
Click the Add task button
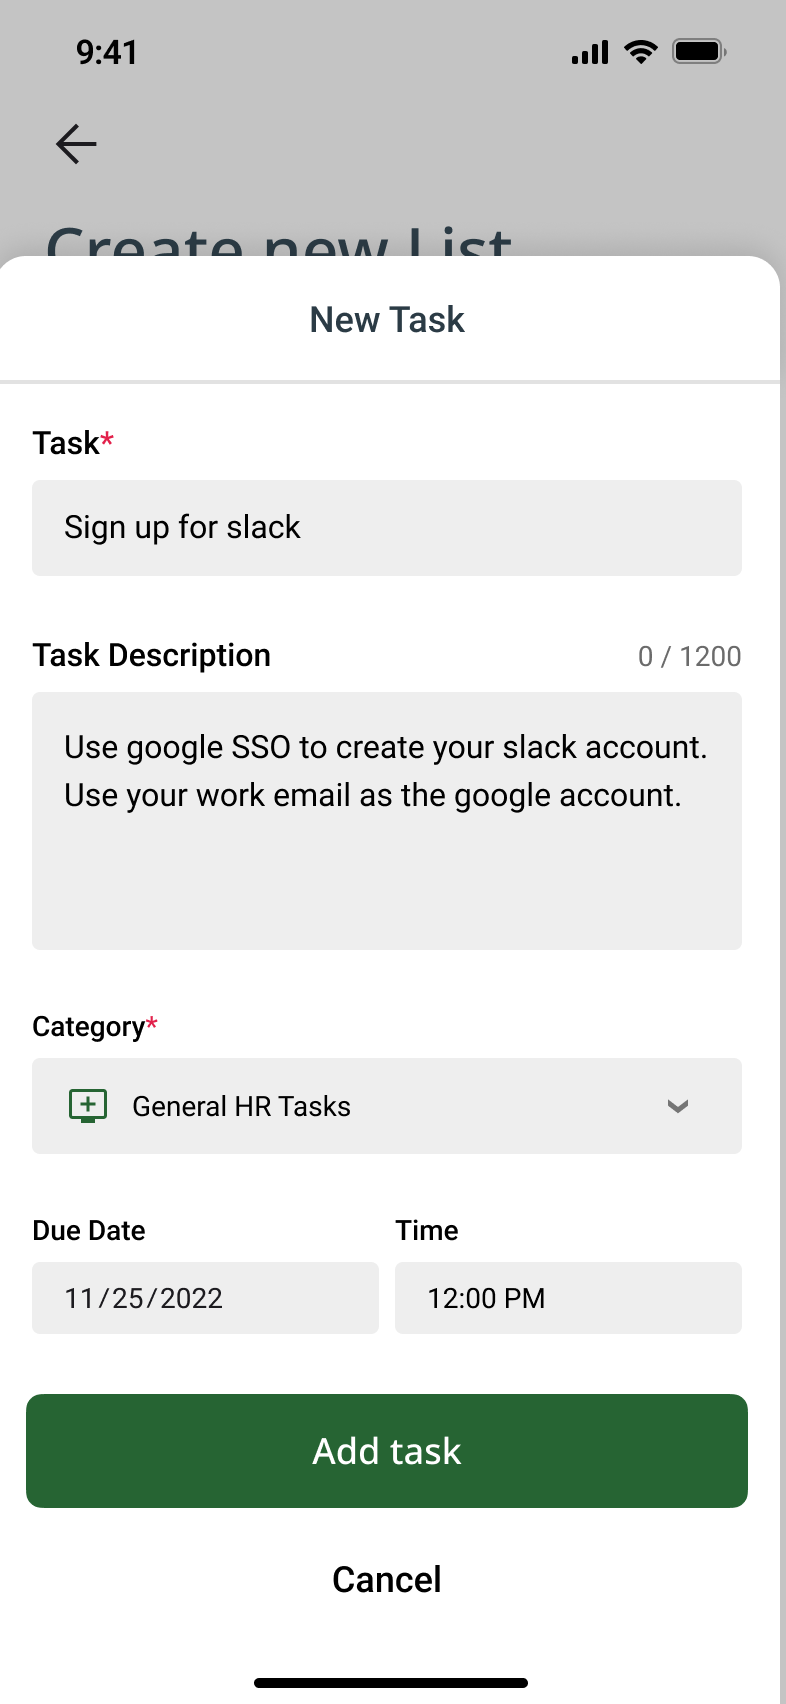point(387,1451)
